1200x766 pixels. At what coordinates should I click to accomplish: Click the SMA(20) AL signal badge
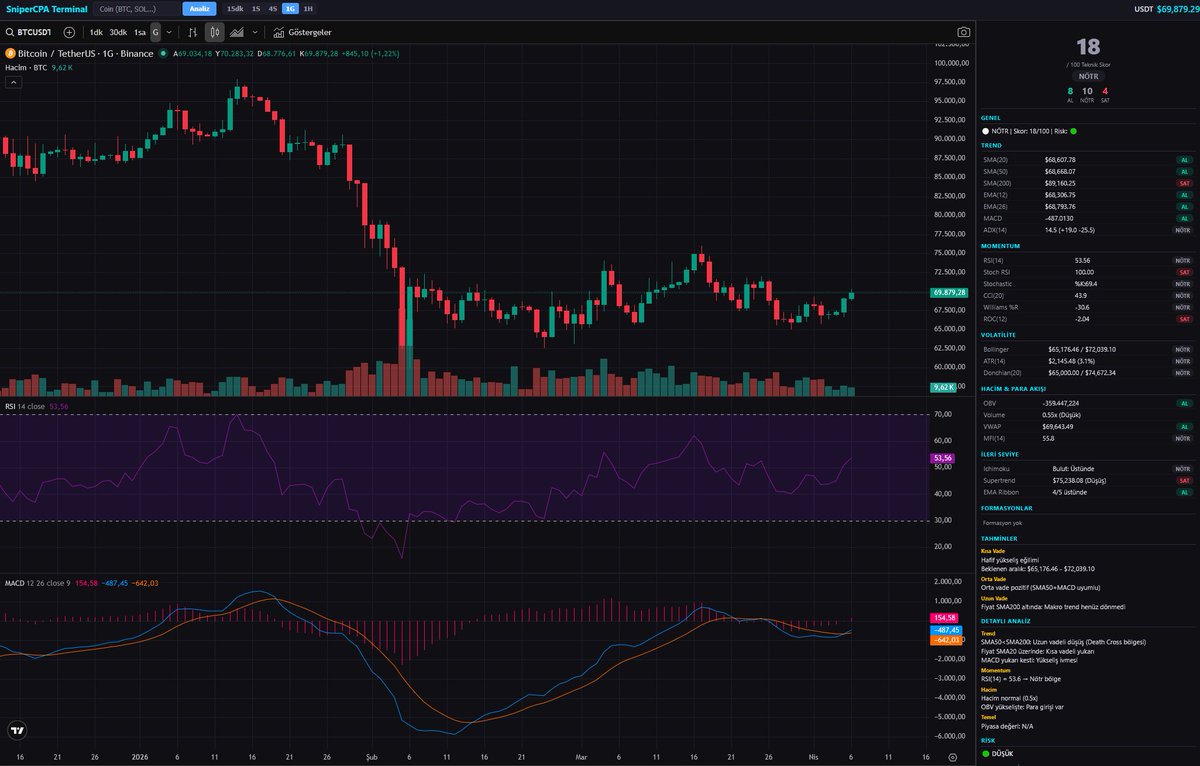1184,160
